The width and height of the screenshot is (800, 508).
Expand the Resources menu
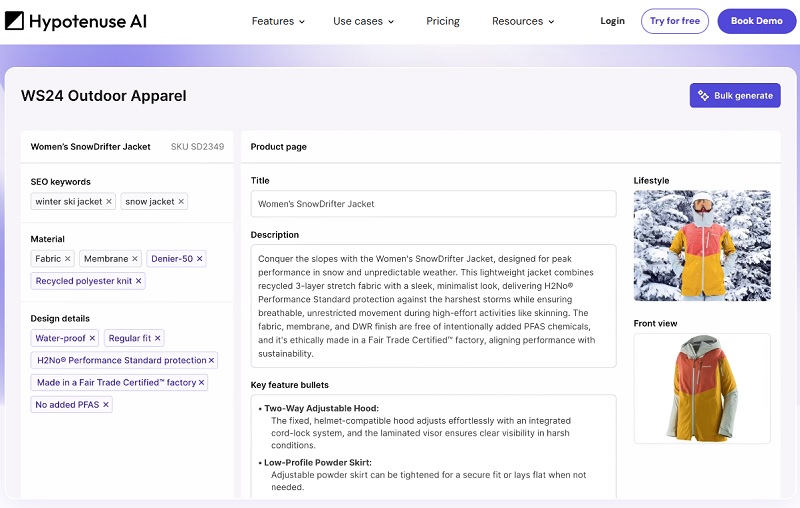(x=523, y=21)
